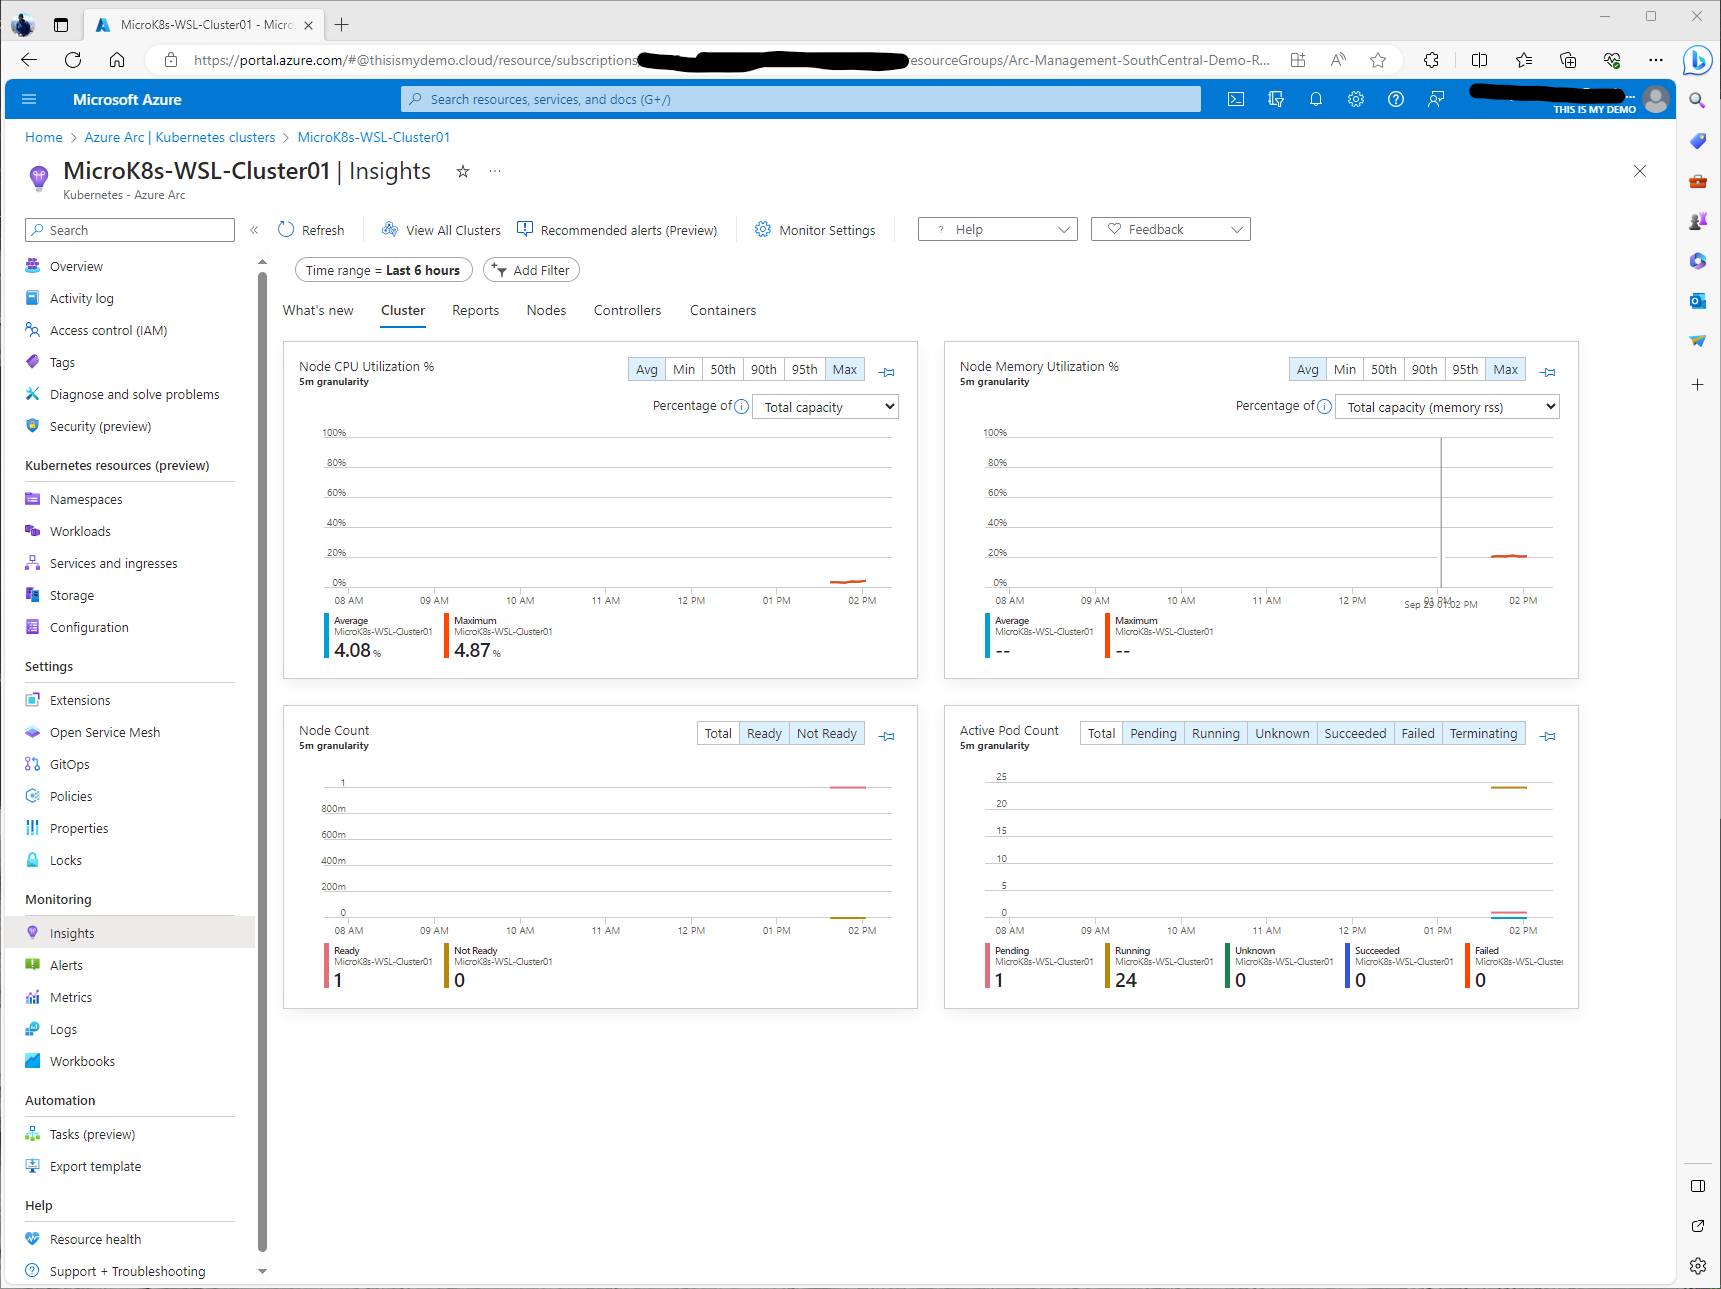Click the Refresh button

311,229
